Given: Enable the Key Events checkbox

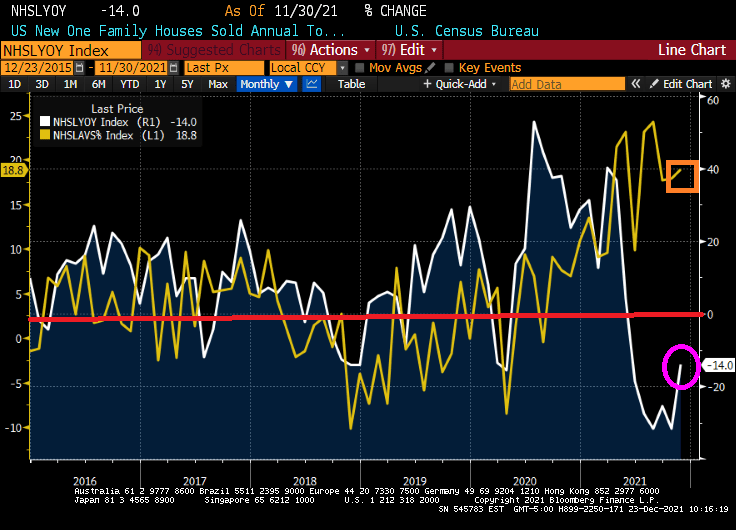Looking at the screenshot, I should pyautogui.click(x=449, y=68).
